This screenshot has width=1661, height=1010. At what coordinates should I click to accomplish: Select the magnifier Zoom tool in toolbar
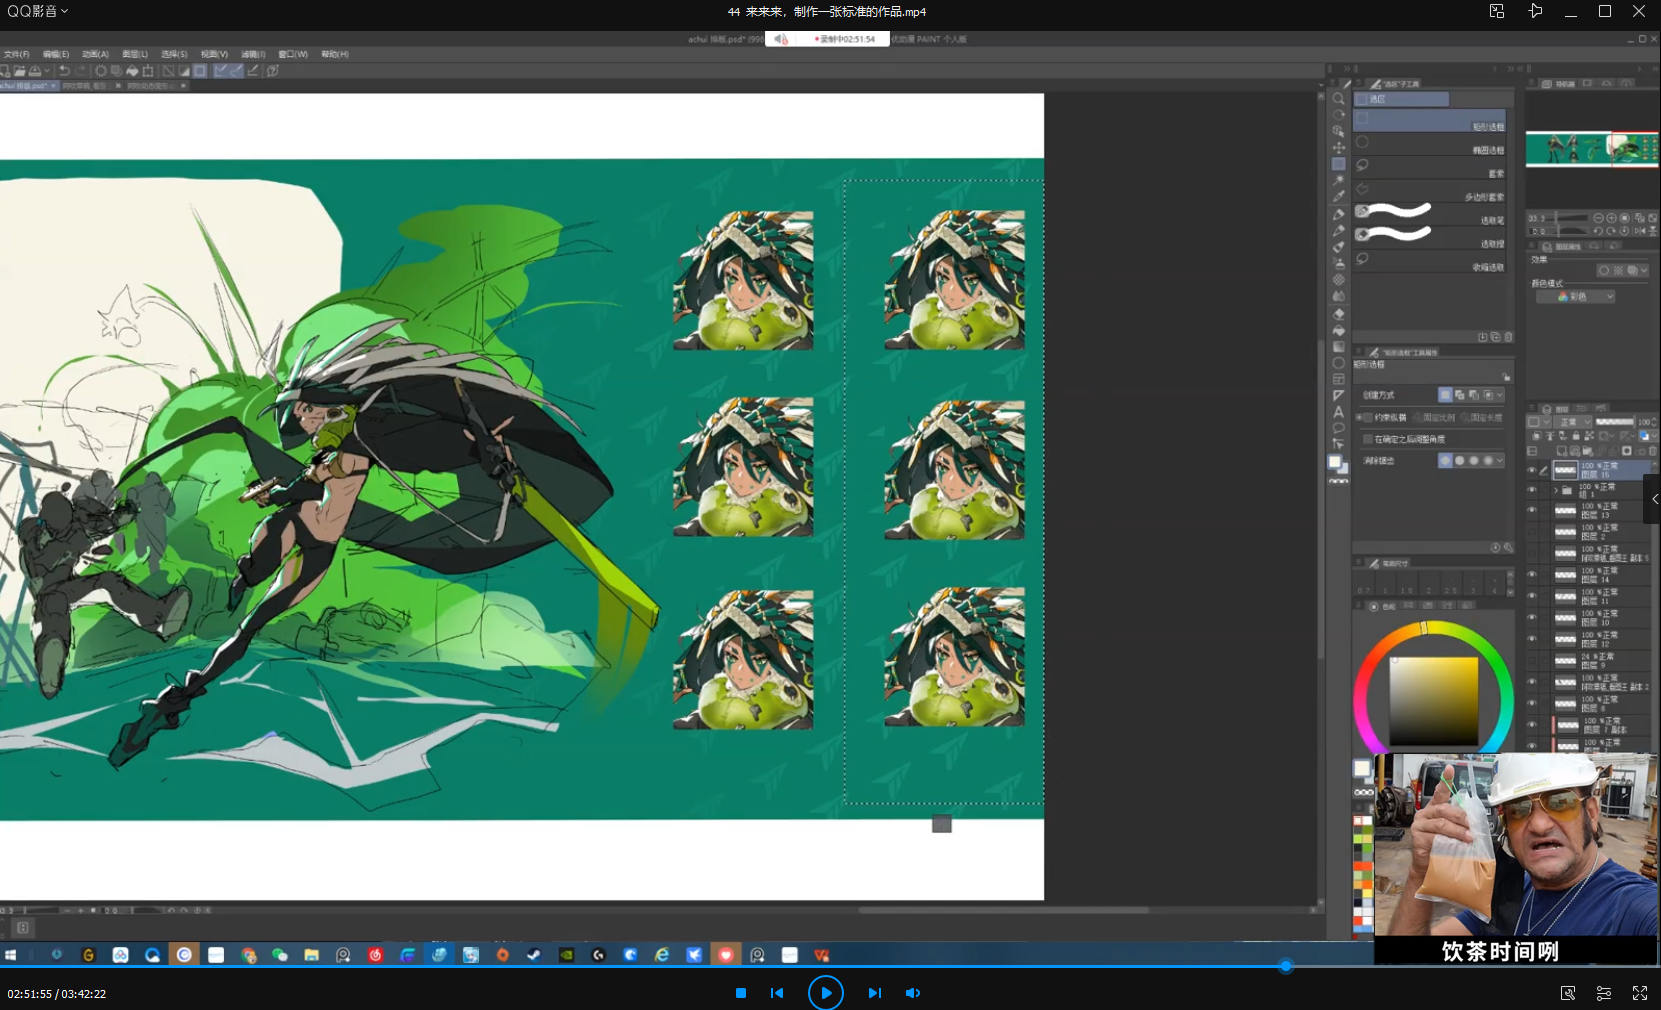pyautogui.click(x=1338, y=99)
